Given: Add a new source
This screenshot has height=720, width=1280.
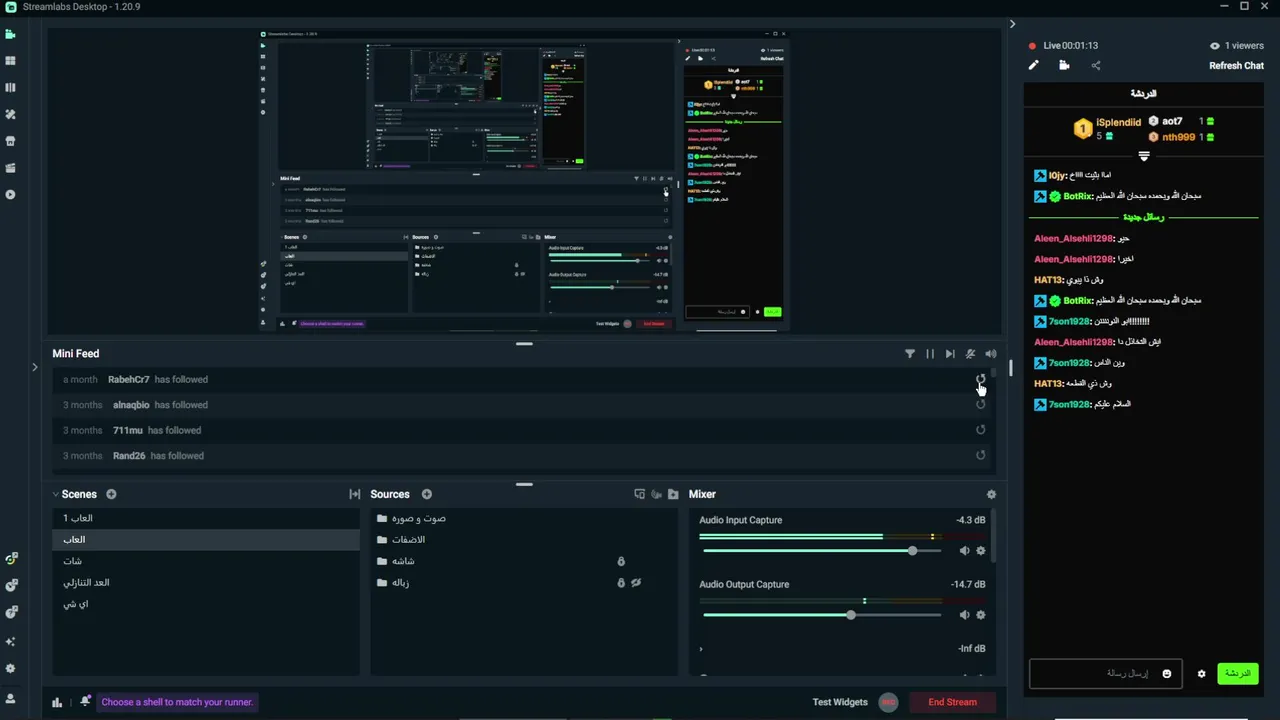Looking at the screenshot, I should [426, 494].
